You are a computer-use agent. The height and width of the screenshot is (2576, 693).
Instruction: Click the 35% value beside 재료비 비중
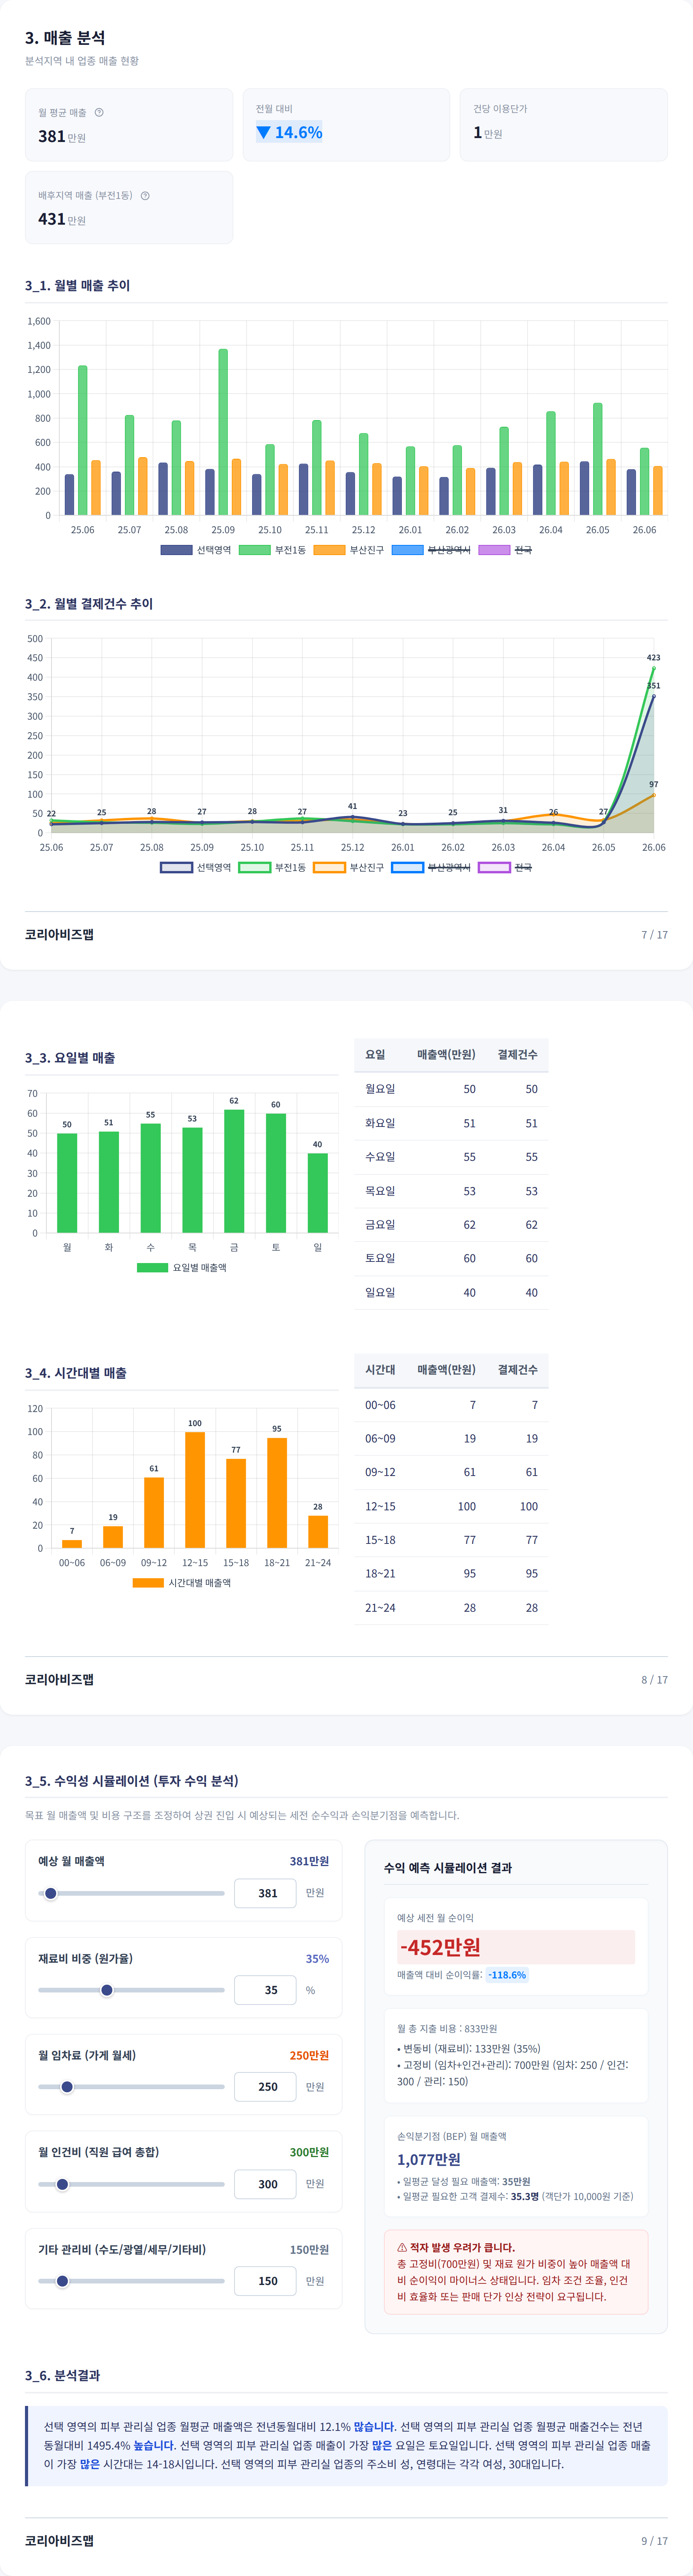pos(317,1958)
